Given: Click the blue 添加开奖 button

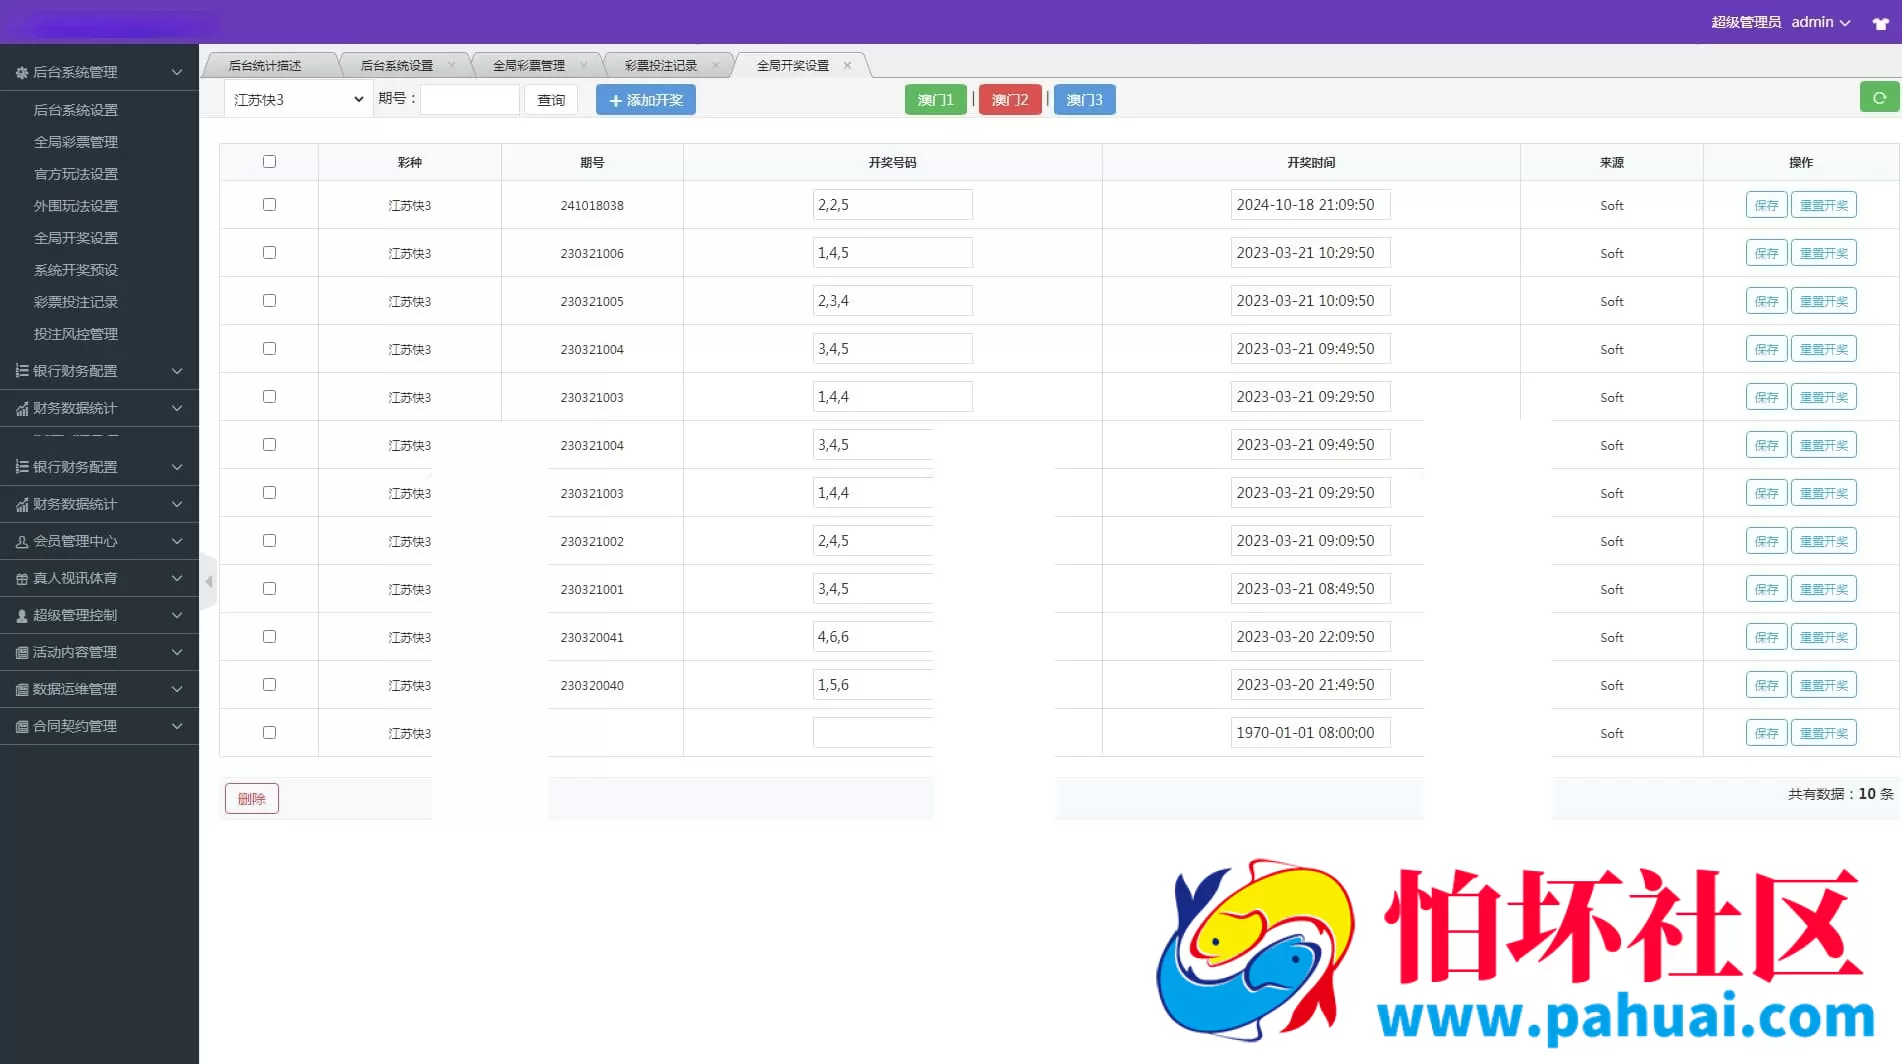Looking at the screenshot, I should [x=645, y=100].
